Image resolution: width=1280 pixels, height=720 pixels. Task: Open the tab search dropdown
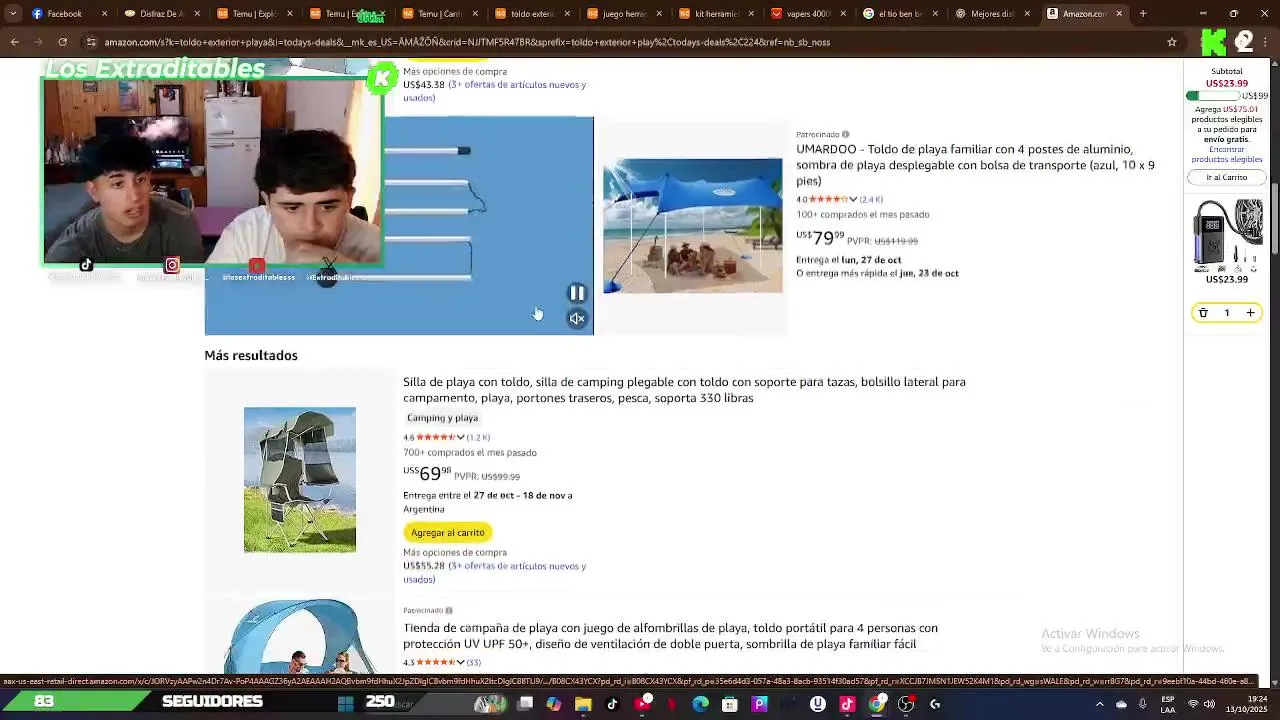pyautogui.click(x=12, y=14)
